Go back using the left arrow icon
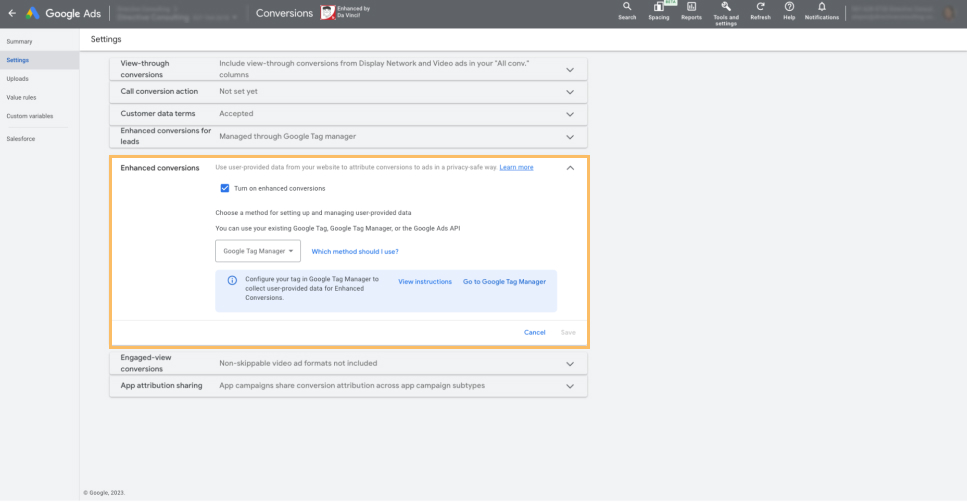Image resolution: width=967 pixels, height=504 pixels. [x=12, y=13]
